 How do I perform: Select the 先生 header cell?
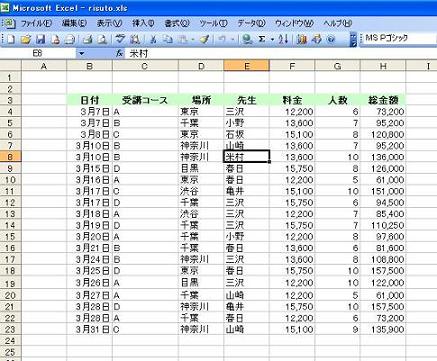click(x=247, y=100)
